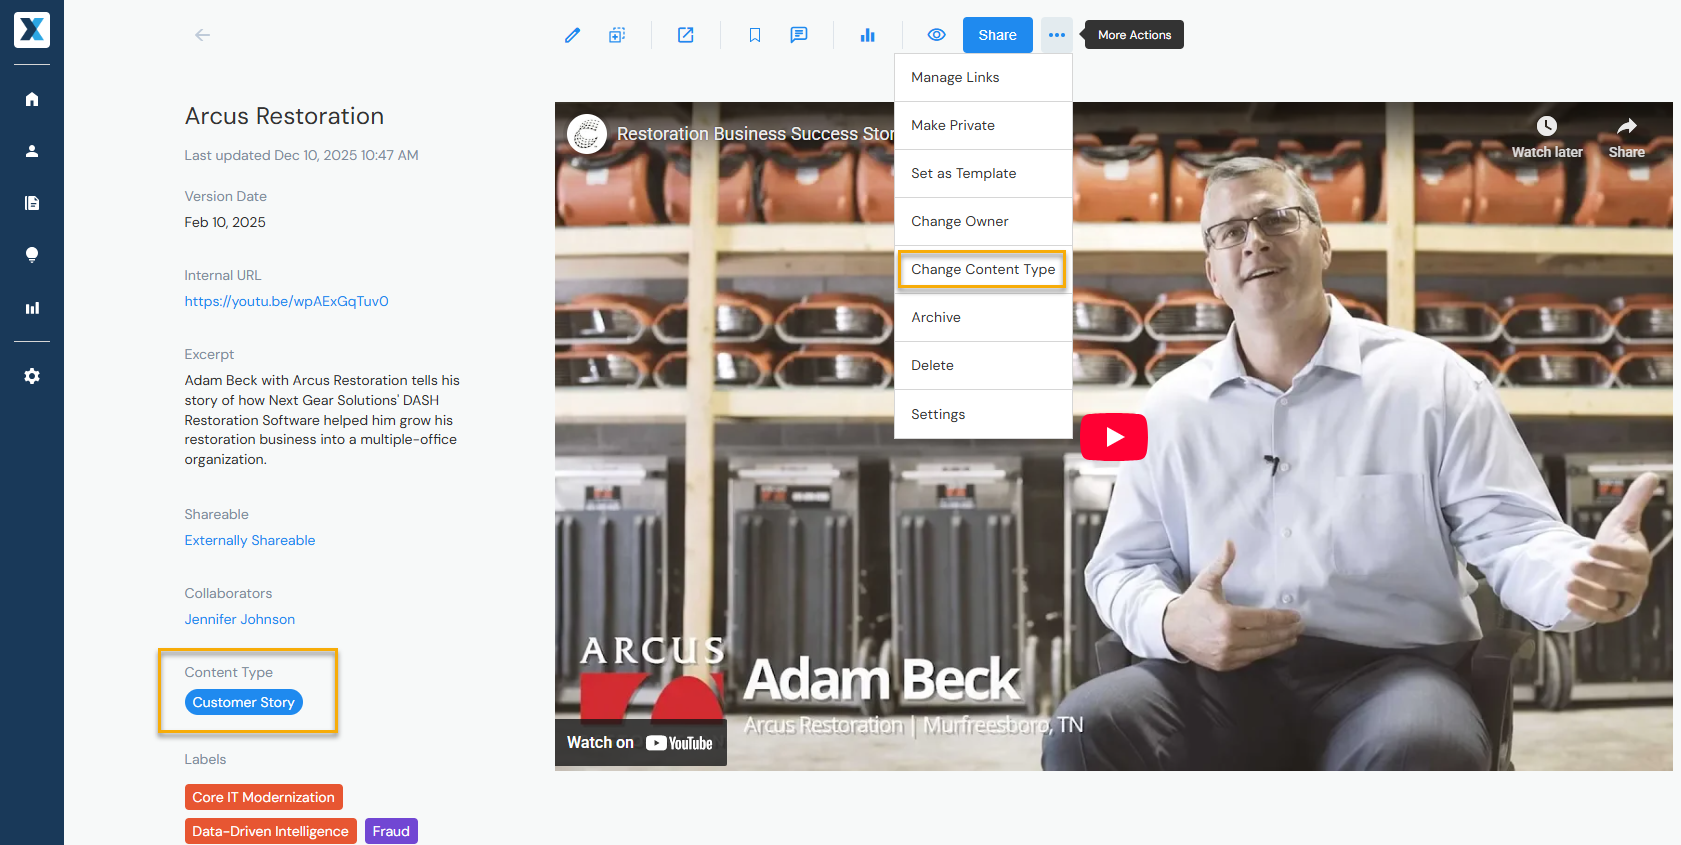1681x845 pixels.
Task: Open Settings from the More Actions menu
Action: pyautogui.click(x=983, y=414)
